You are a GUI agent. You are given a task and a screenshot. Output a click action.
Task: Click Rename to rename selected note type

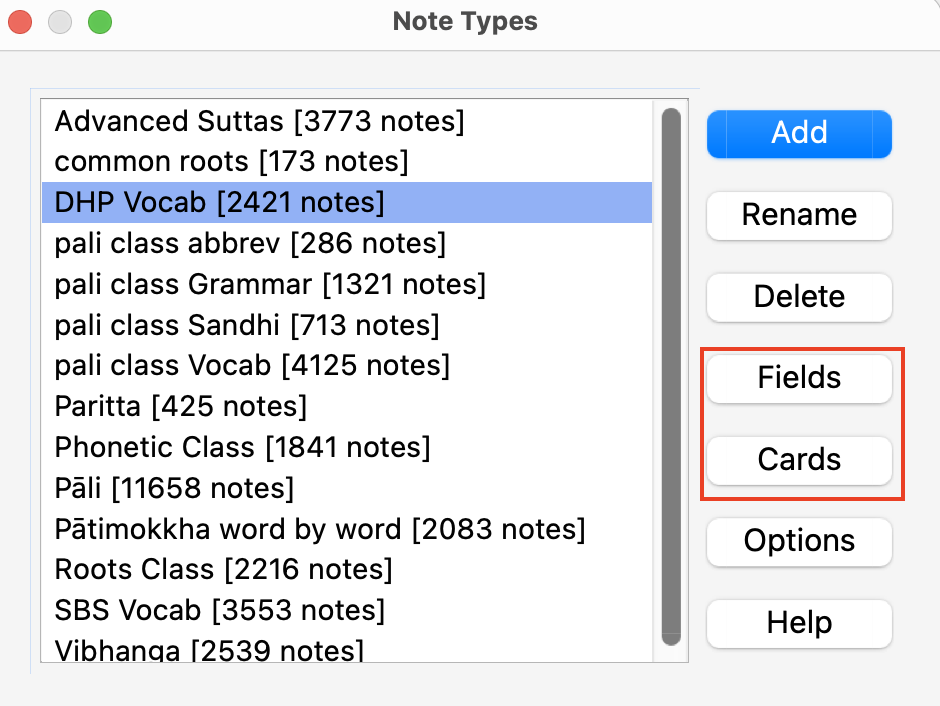coord(798,215)
